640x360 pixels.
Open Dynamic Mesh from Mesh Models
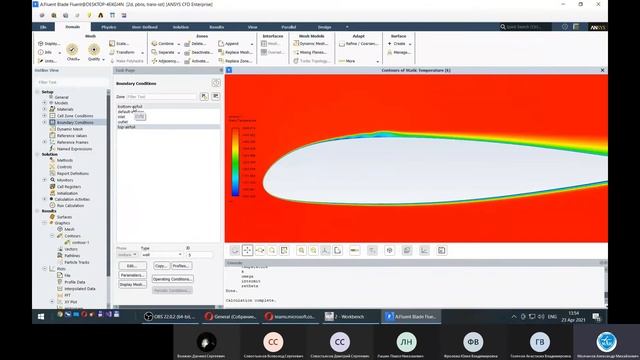(310, 43)
